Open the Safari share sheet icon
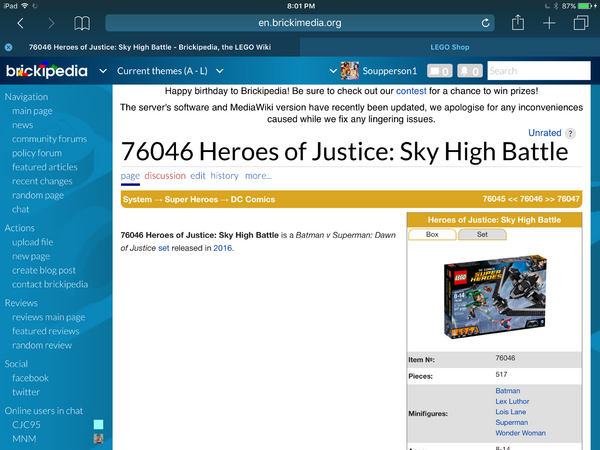Viewport: 600px width, 450px height. click(x=518, y=22)
